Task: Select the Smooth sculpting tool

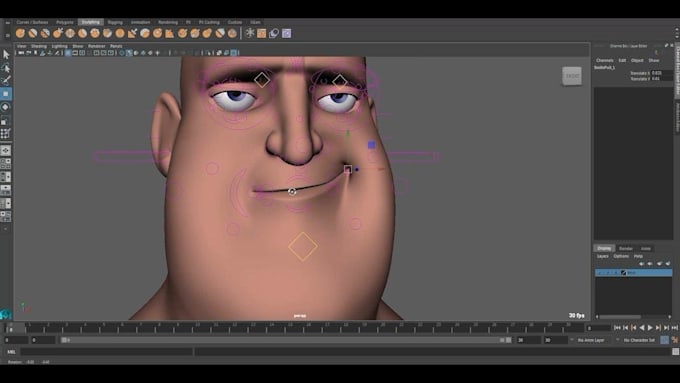Action: (33, 33)
